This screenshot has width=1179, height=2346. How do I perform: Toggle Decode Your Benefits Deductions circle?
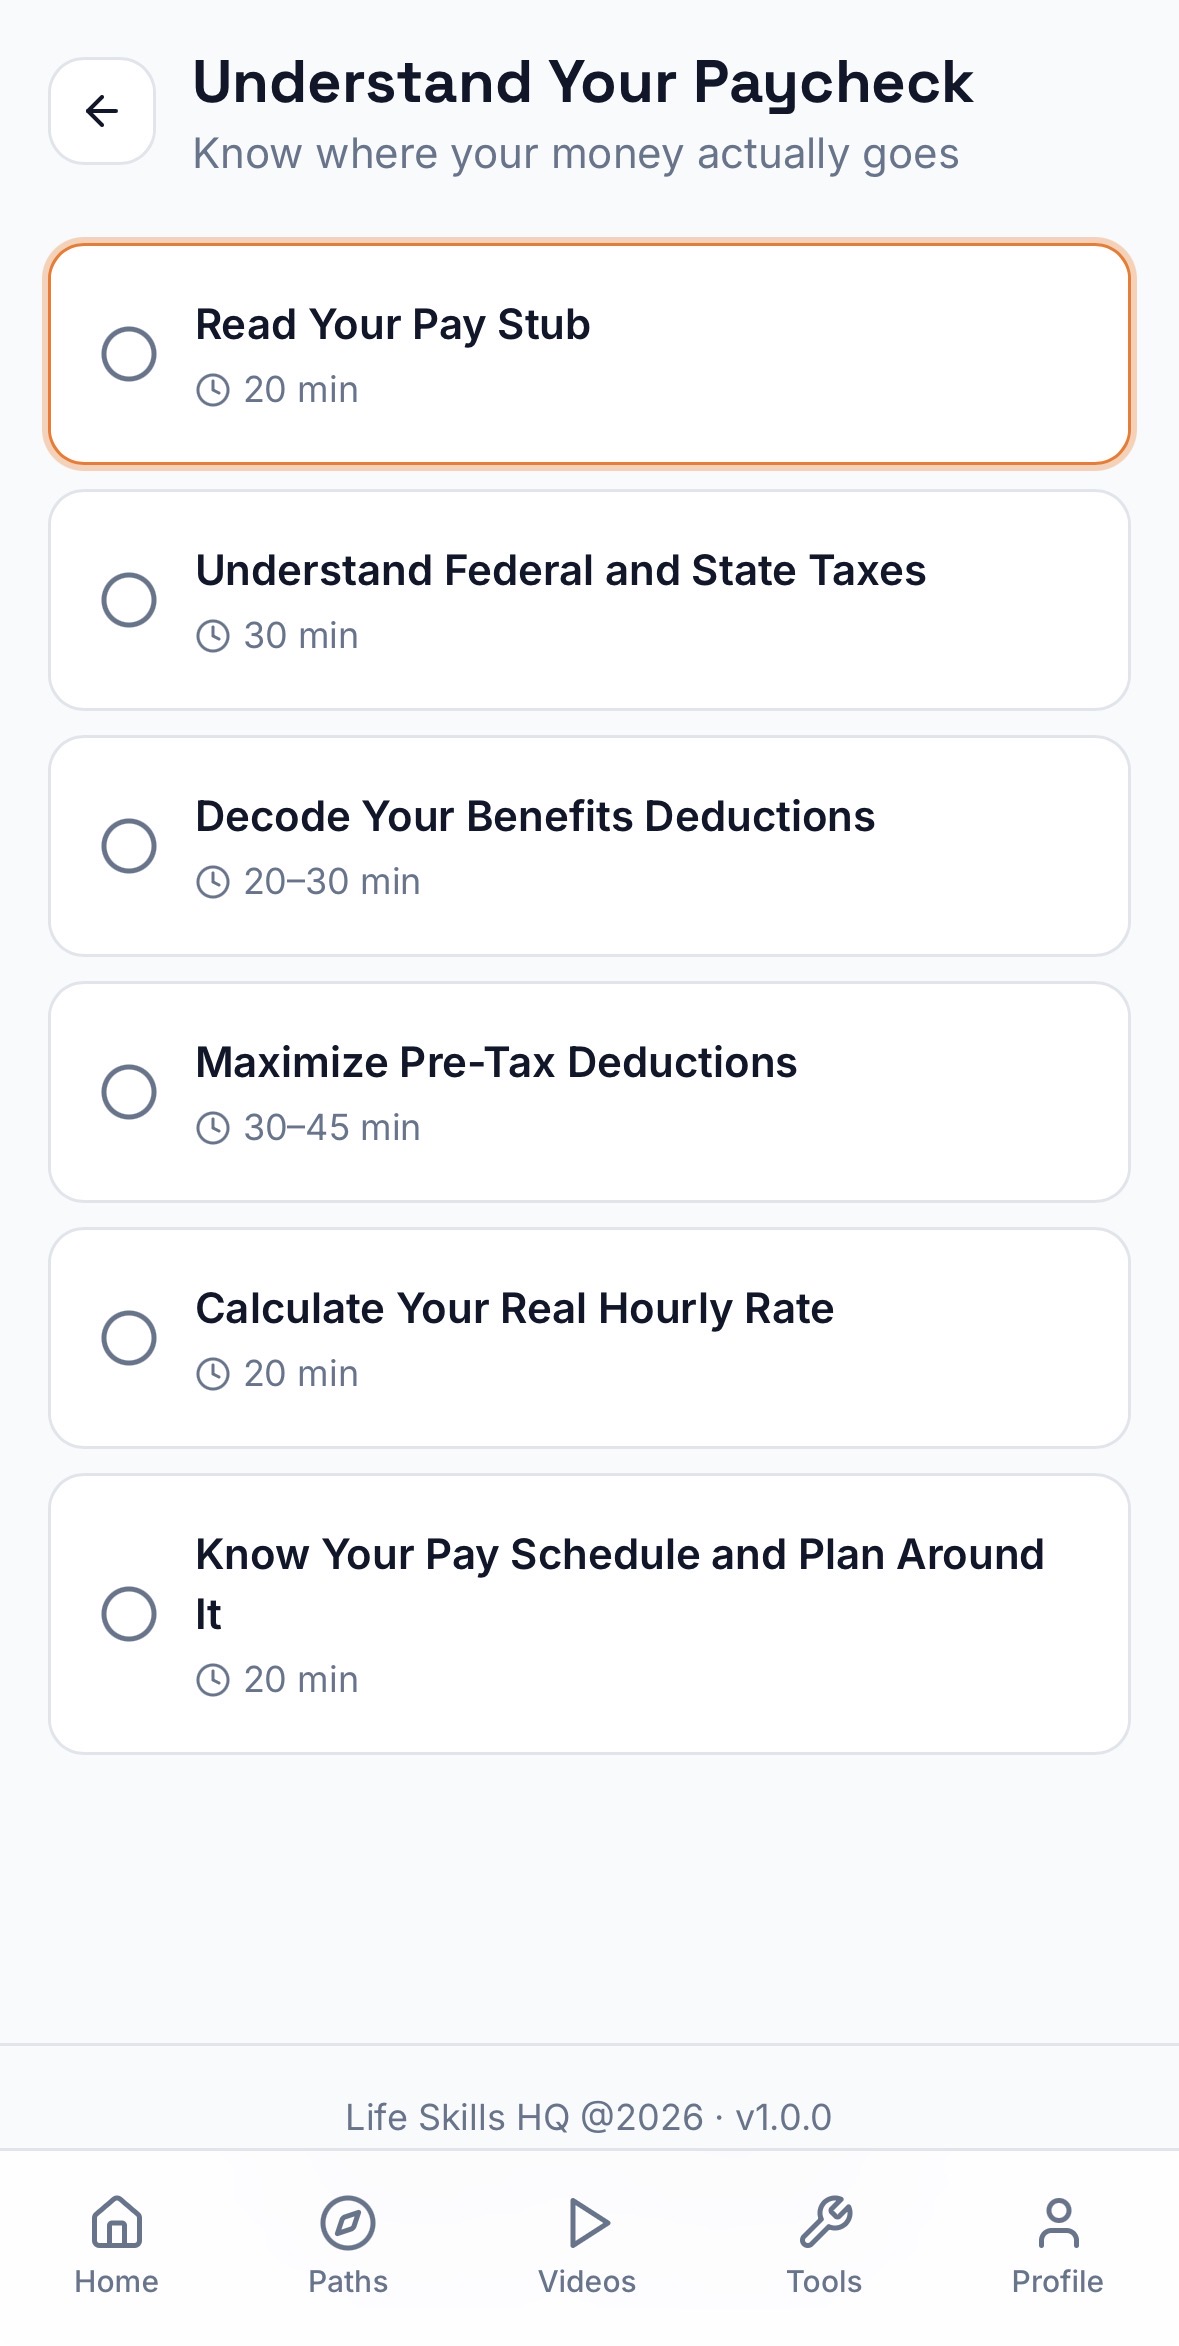[x=129, y=846]
